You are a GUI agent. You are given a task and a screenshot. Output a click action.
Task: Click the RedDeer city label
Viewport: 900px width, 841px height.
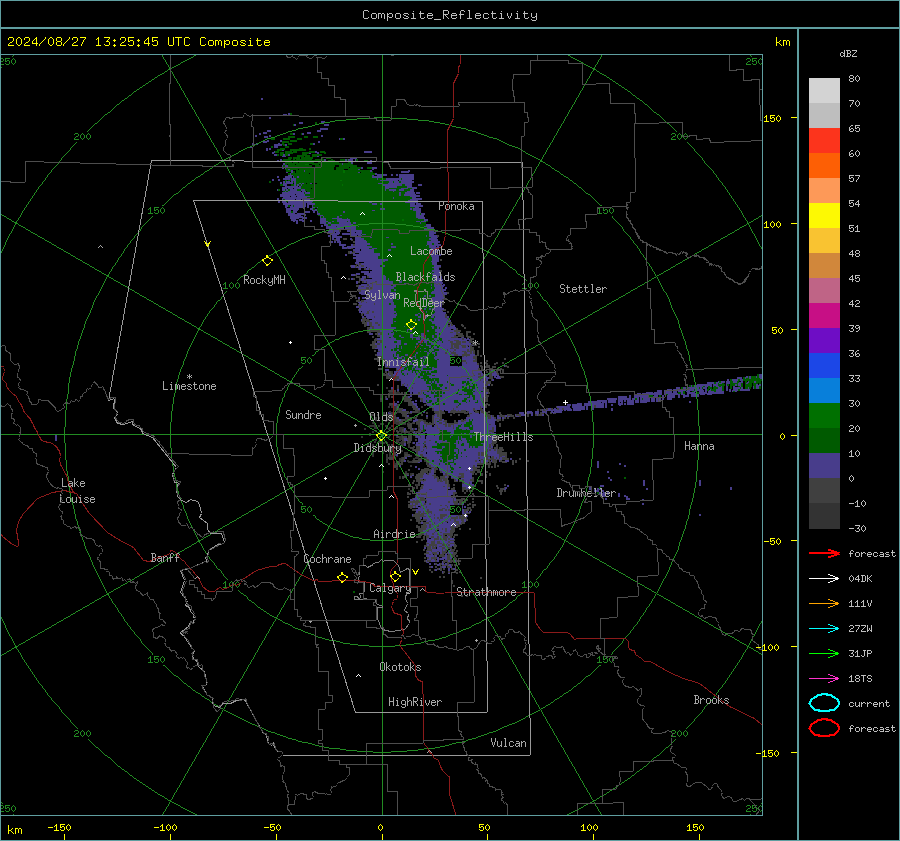point(424,303)
